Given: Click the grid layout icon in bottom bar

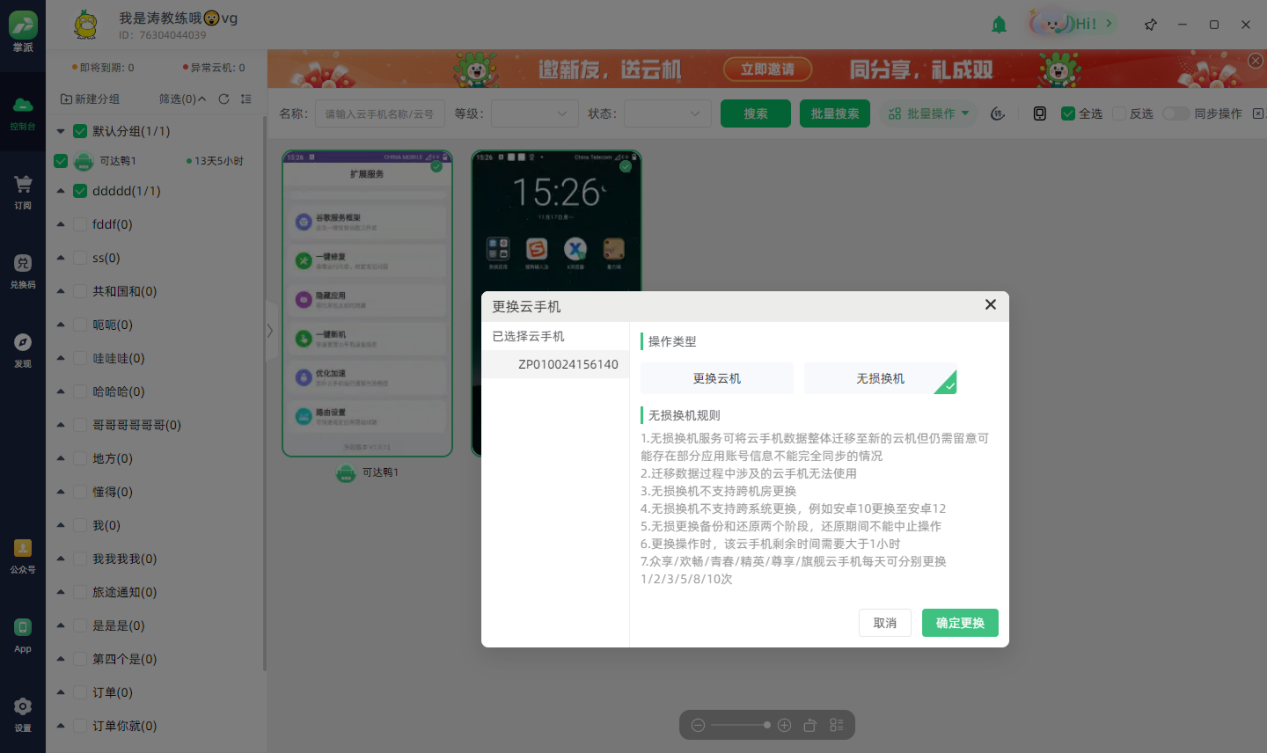Looking at the screenshot, I should (837, 725).
